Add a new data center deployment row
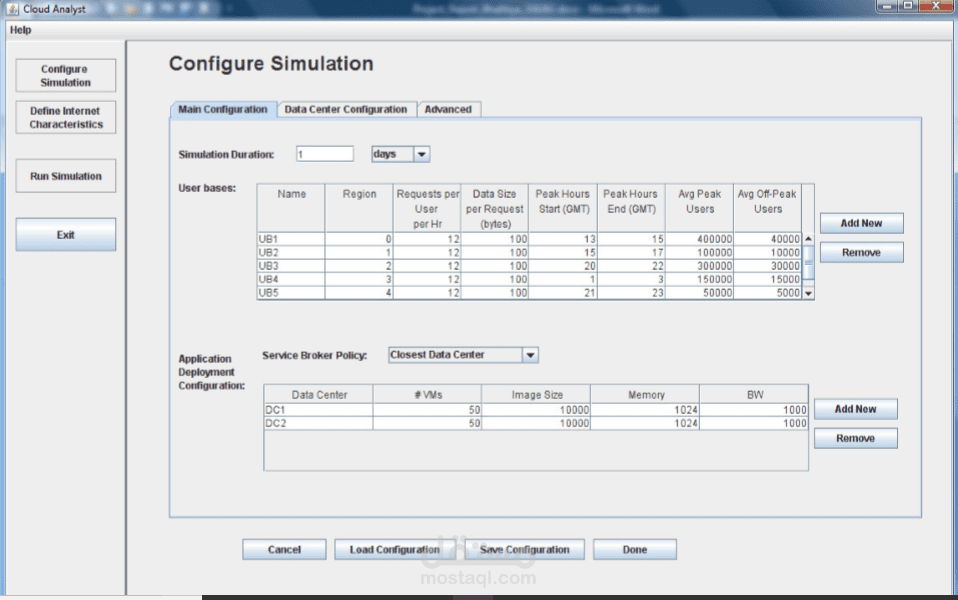The width and height of the screenshot is (958, 600). [855, 409]
